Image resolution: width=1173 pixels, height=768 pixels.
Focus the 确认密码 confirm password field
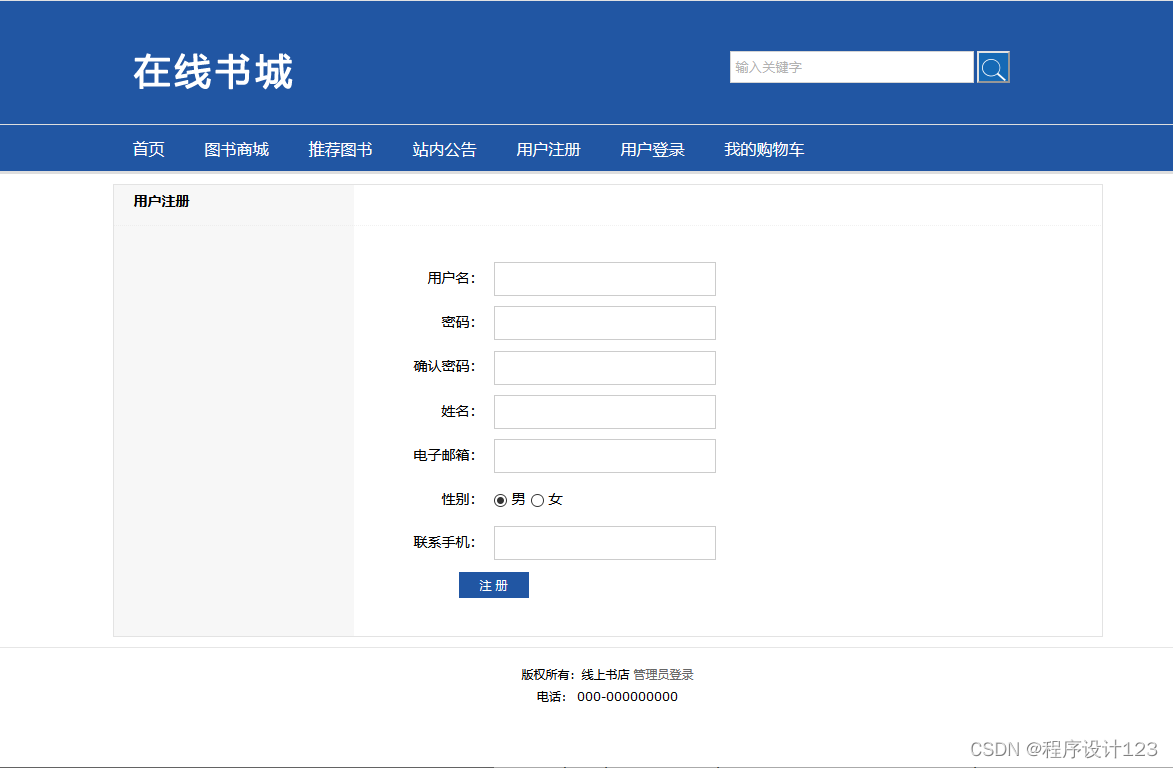click(x=604, y=367)
